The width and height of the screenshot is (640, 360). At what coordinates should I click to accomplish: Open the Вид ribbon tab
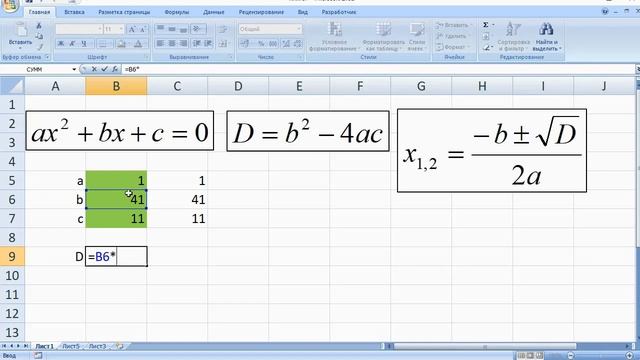[x=303, y=12]
